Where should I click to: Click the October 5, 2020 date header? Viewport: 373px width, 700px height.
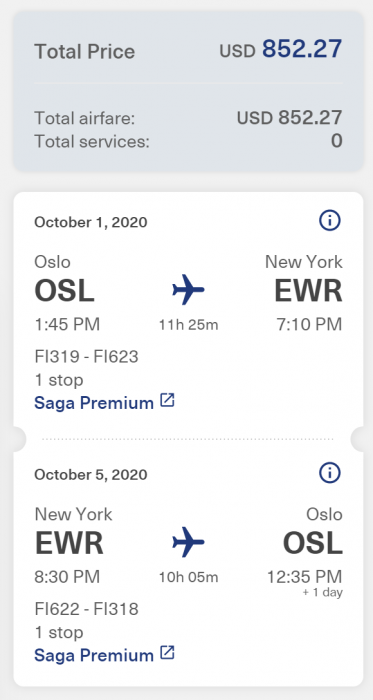pos(91,474)
